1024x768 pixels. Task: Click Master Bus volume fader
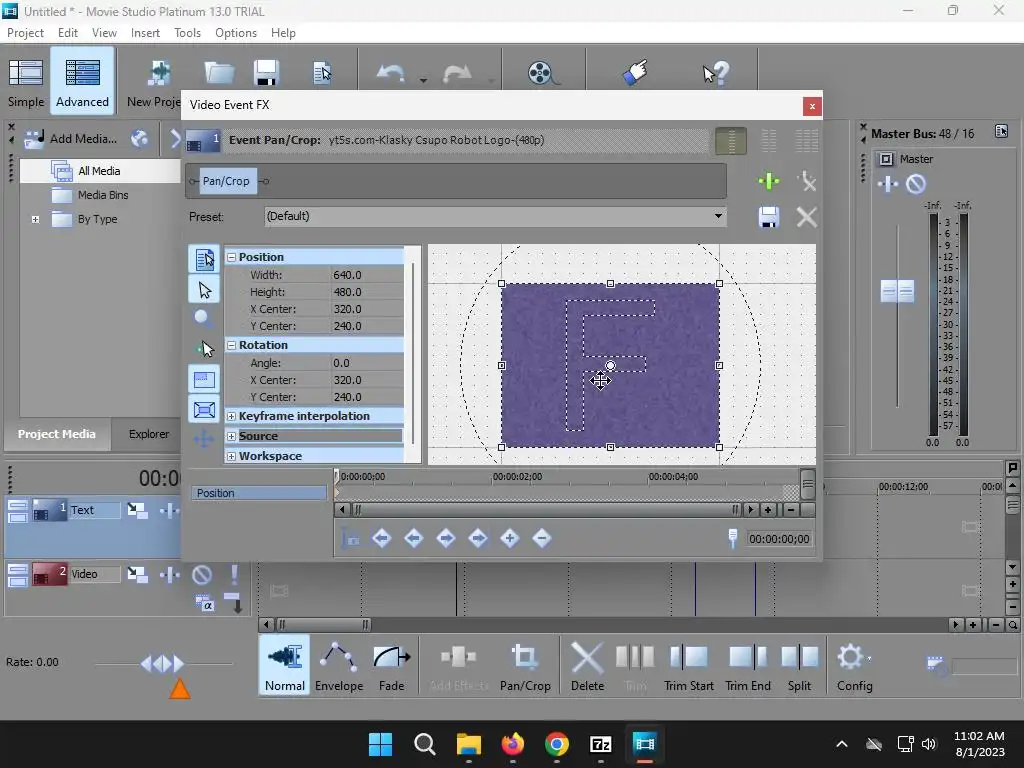coord(897,291)
